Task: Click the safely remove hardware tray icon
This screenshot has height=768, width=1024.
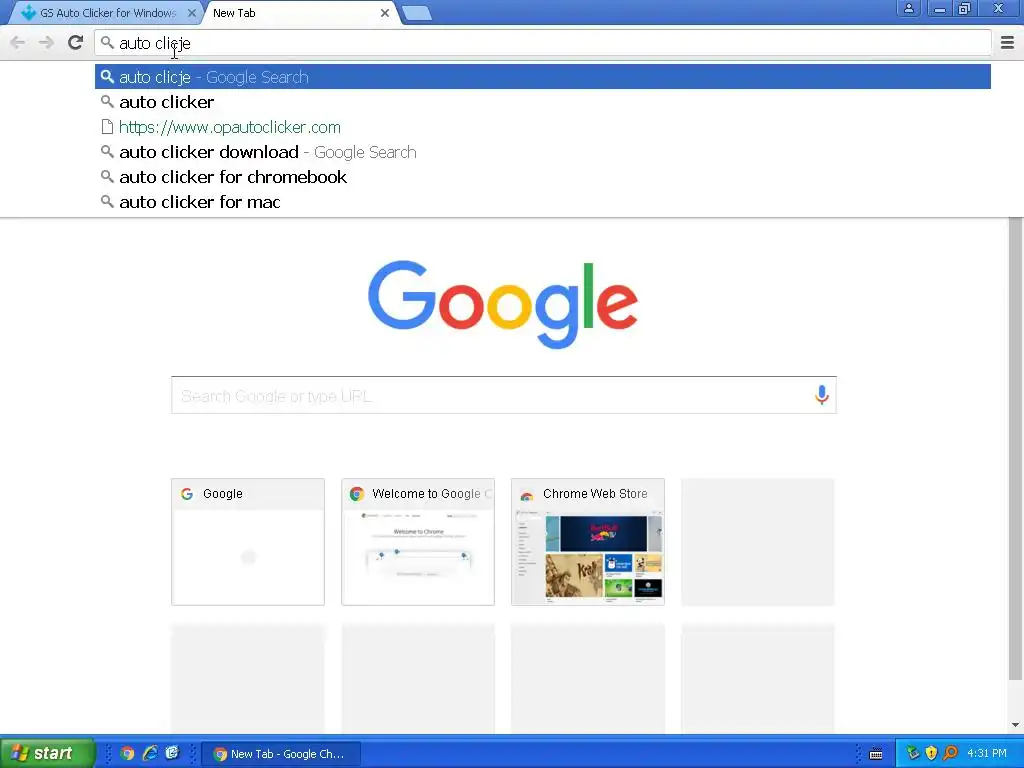Action: 912,754
